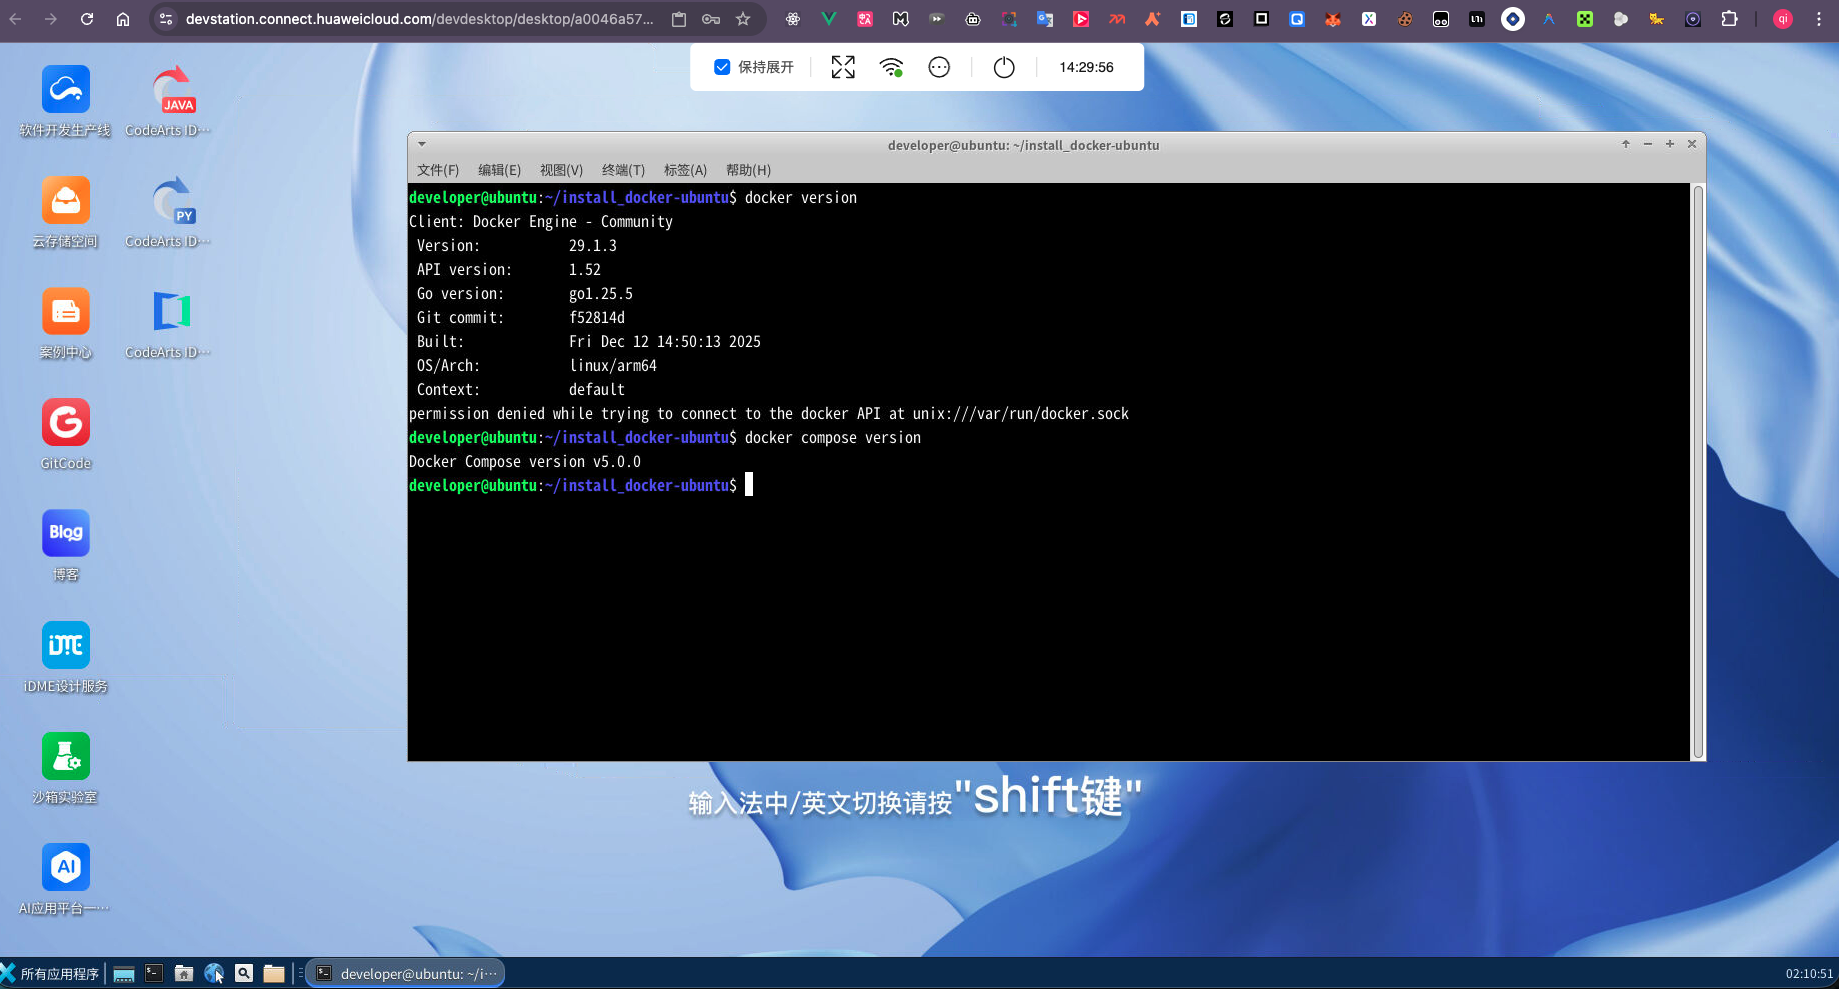This screenshot has height=989, width=1839.
Task: Collapse the terminal via its title-bar triangle
Action: click(x=421, y=144)
